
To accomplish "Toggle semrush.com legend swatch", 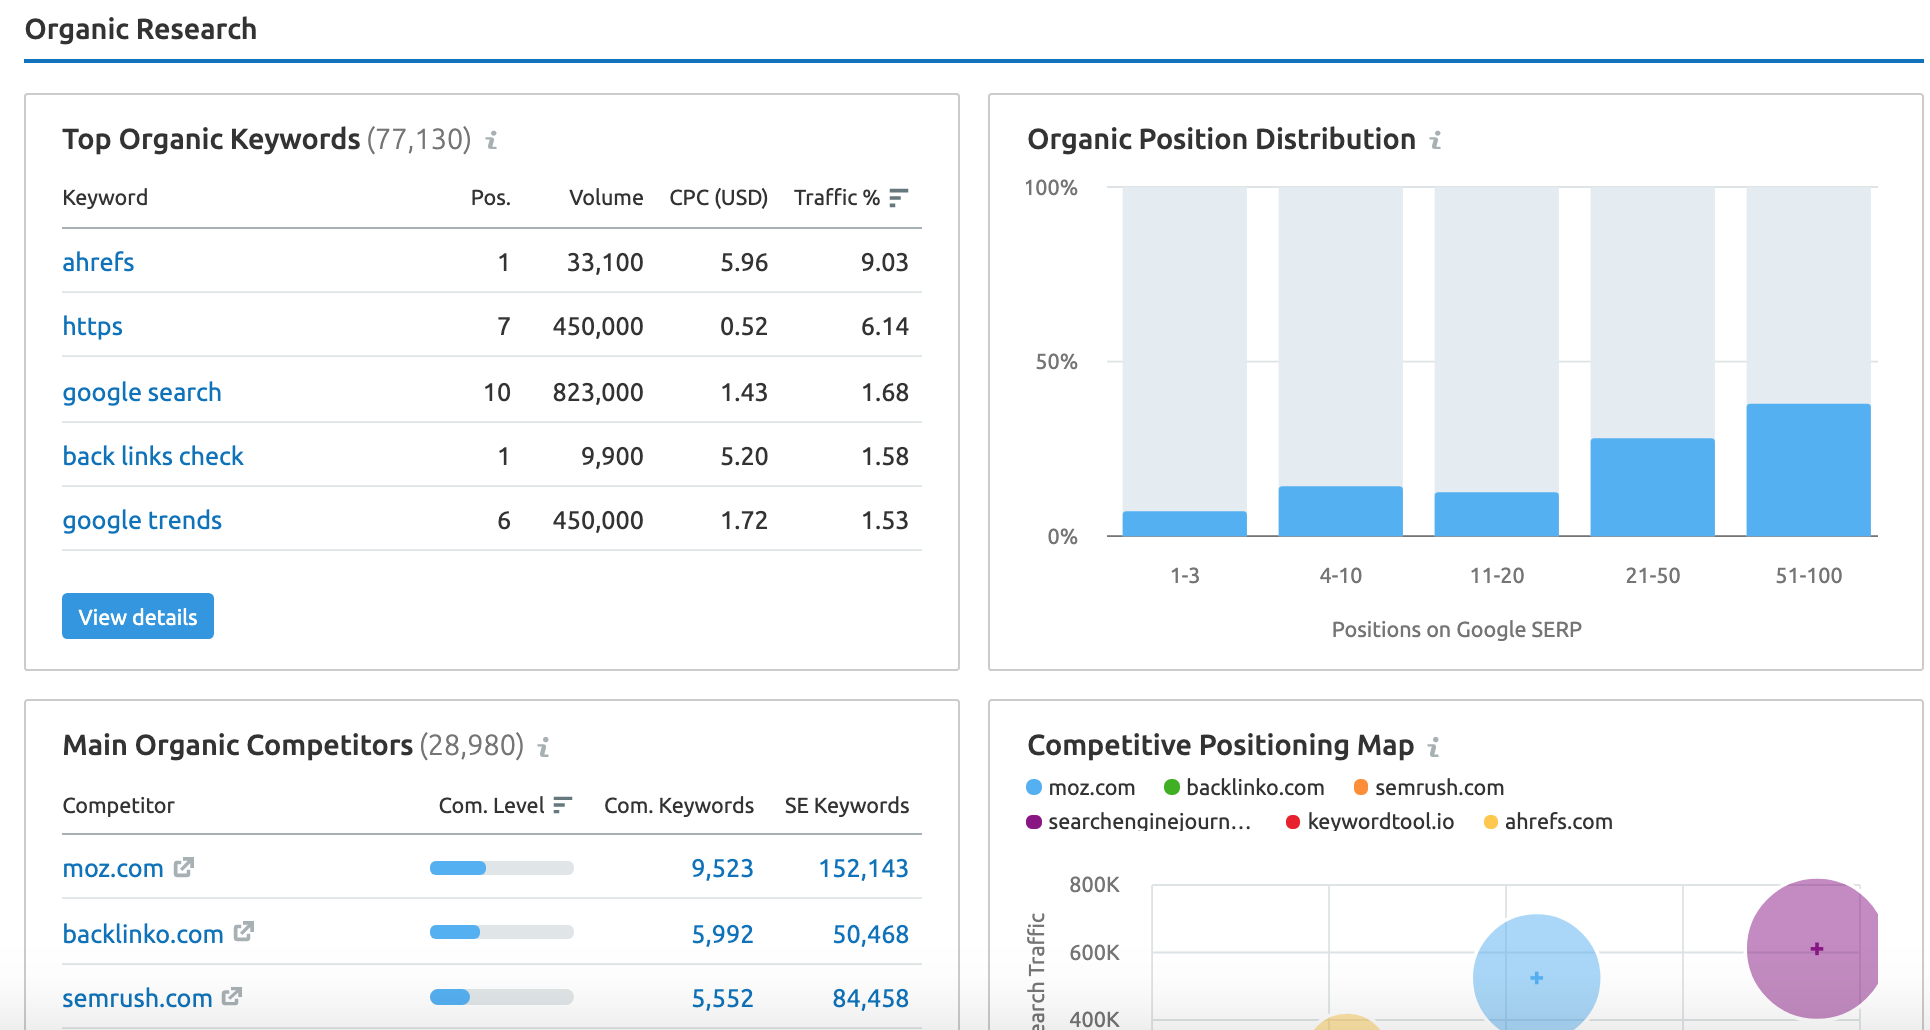I will point(1361,788).
